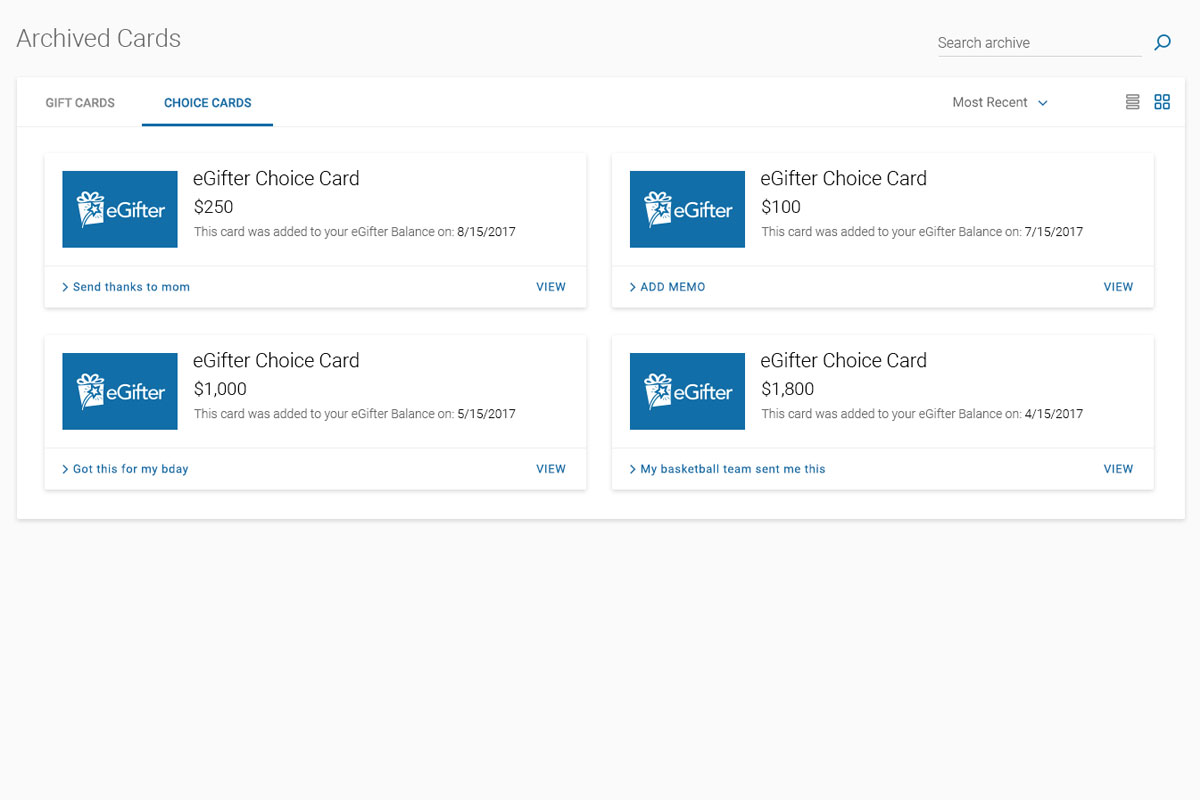Viewport: 1200px width, 800px height.
Task: Expand the 'Send thanks to mom' memo
Action: click(x=126, y=287)
